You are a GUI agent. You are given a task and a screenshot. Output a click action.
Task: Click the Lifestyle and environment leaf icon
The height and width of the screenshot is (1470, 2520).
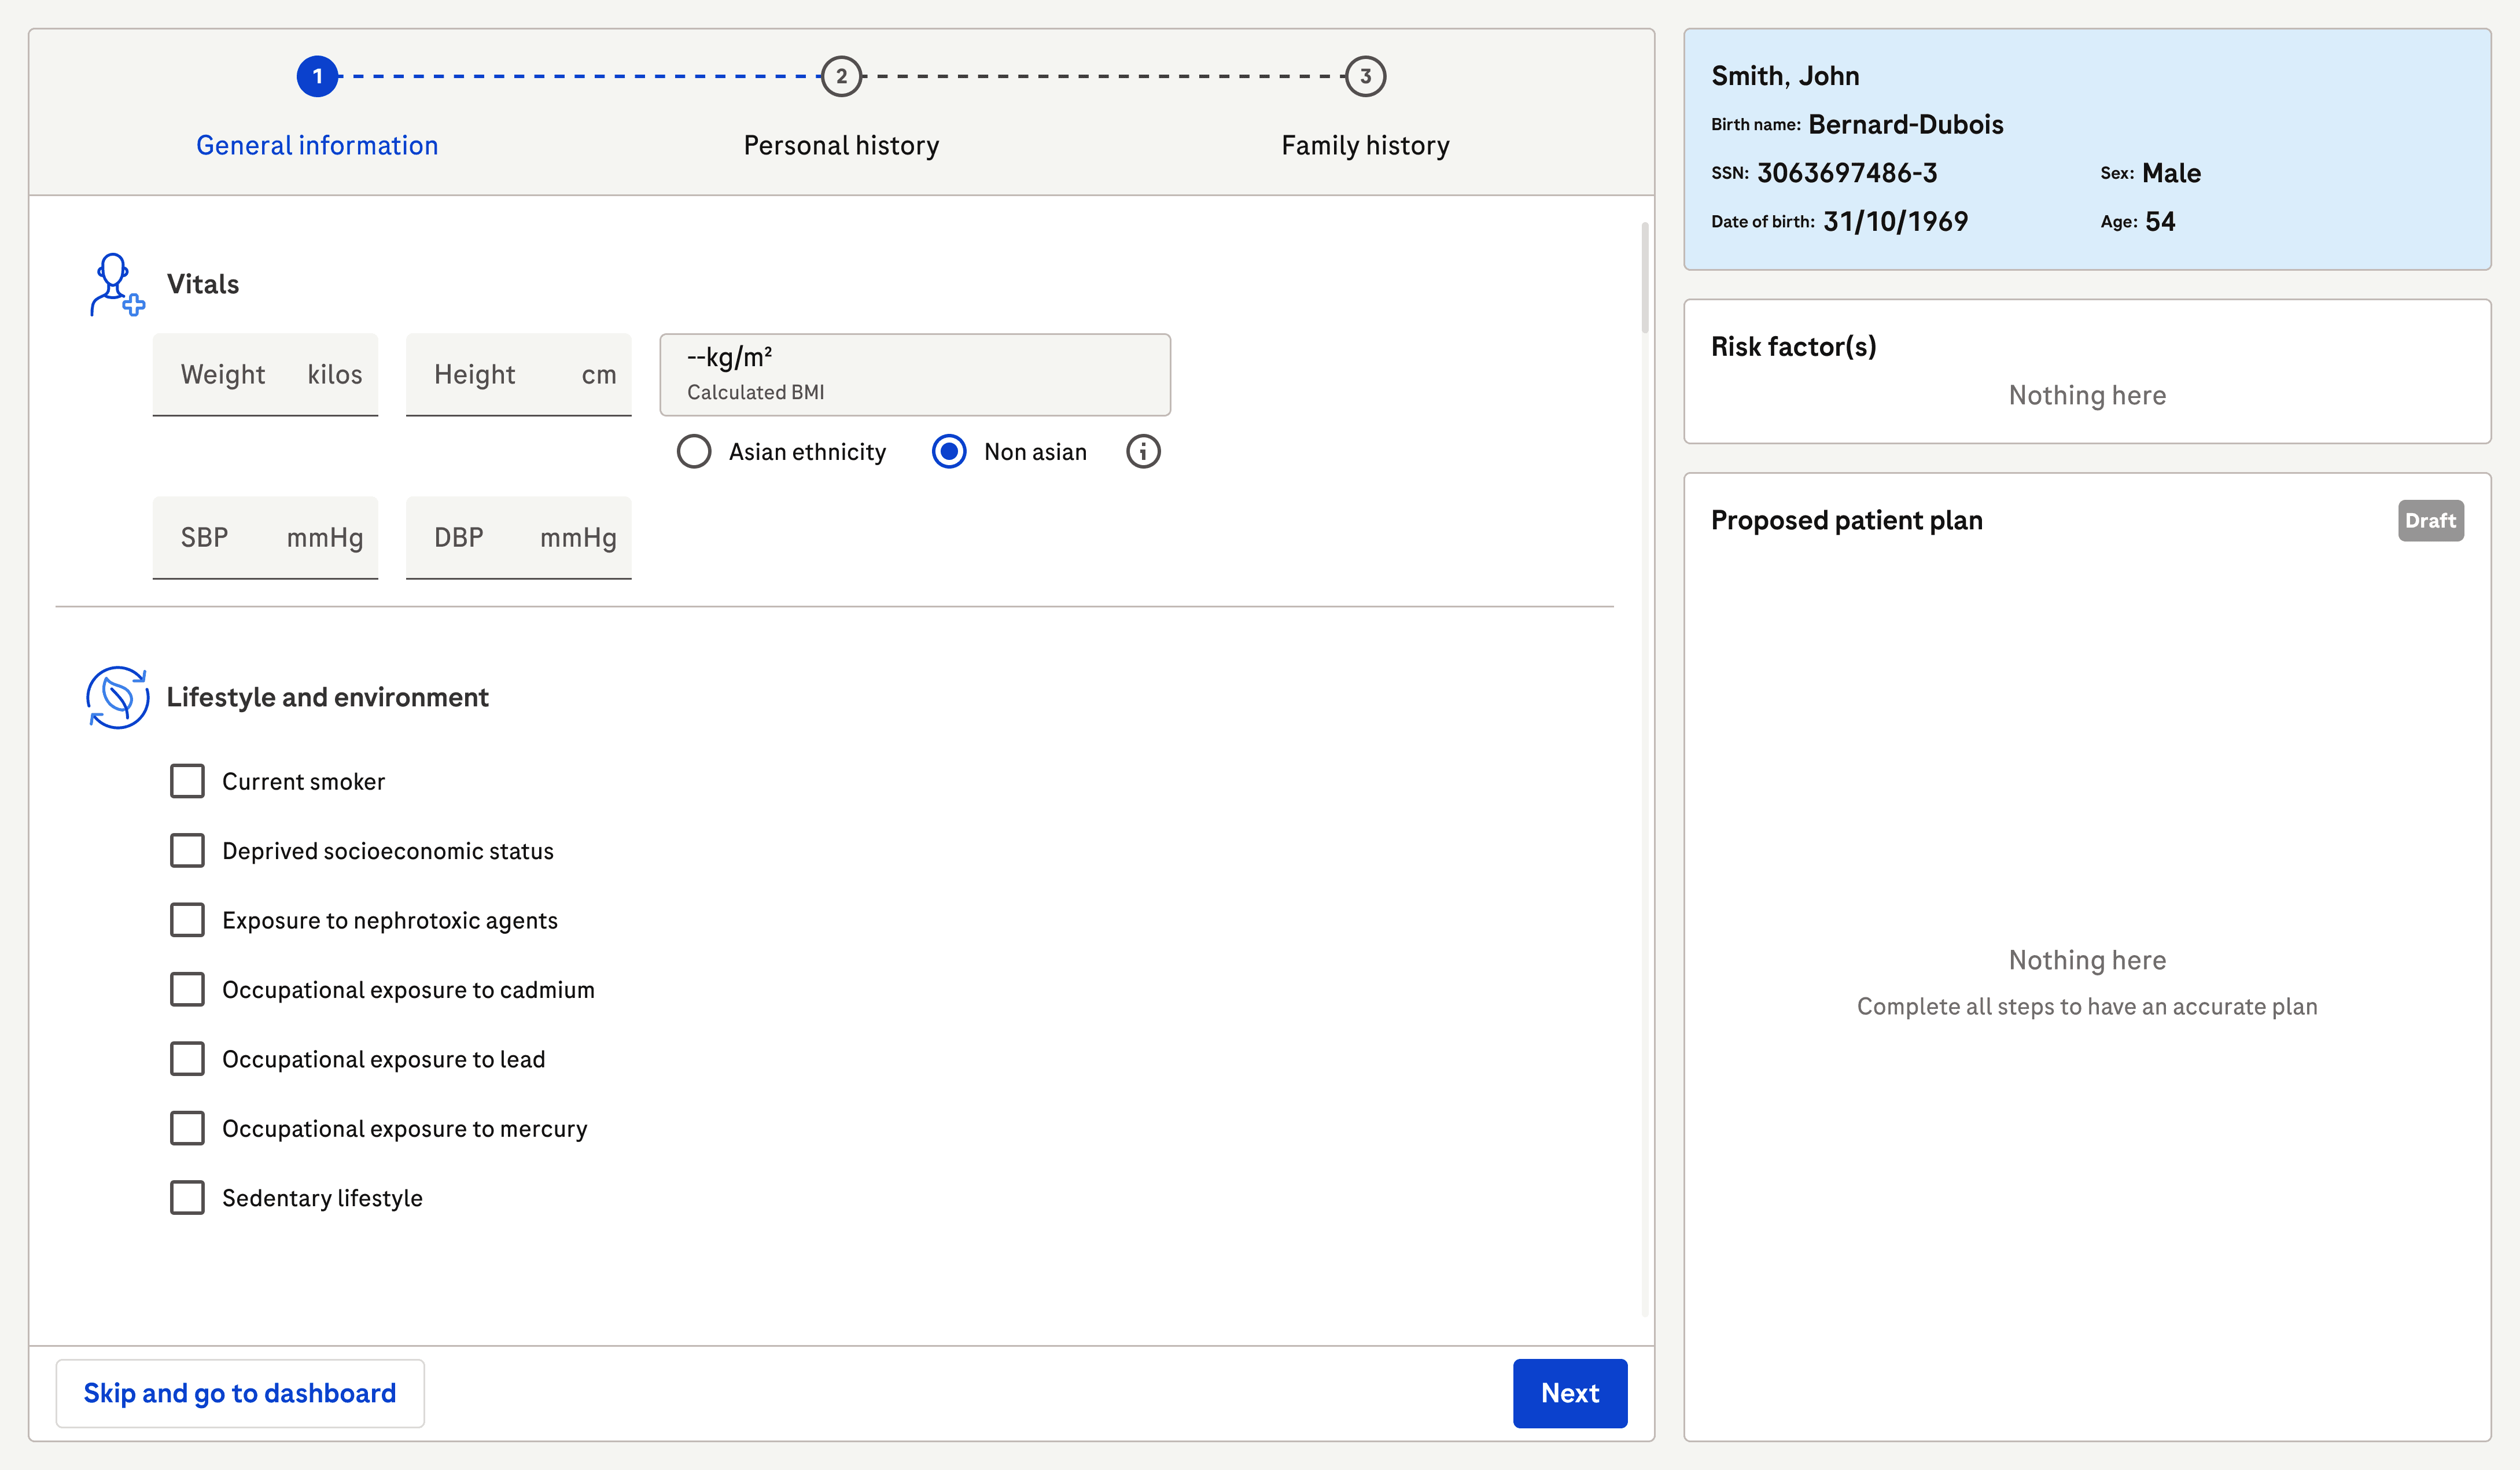[117, 697]
